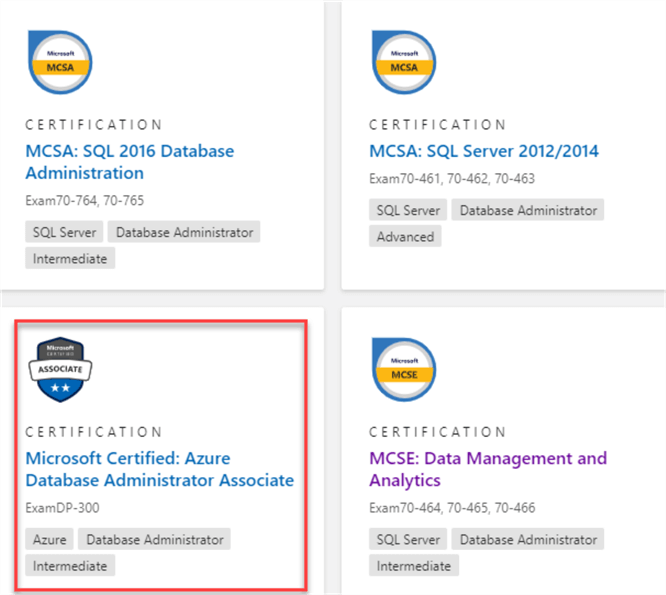Image resolution: width=666 pixels, height=595 pixels.
Task: Click CERTIFICATION label above SQL Server 2012/2014 title
Action: coord(437,125)
